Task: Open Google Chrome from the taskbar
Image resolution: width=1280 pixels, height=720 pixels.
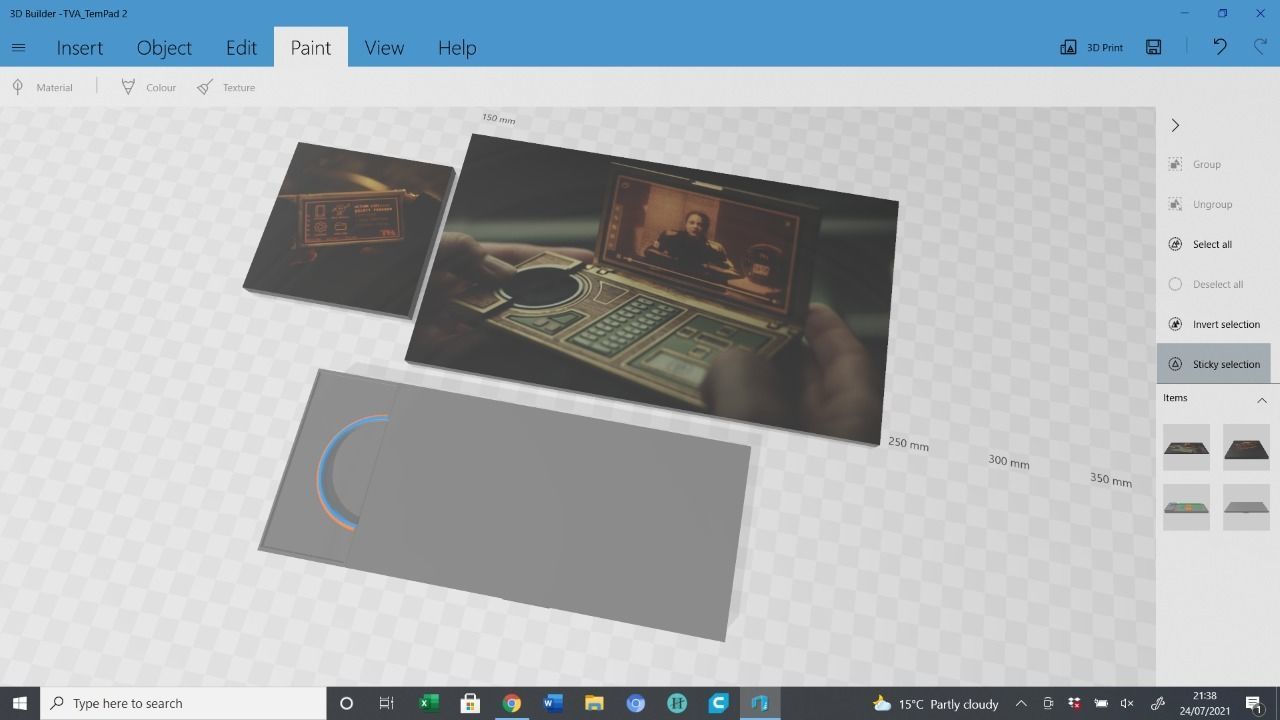Action: (511, 703)
